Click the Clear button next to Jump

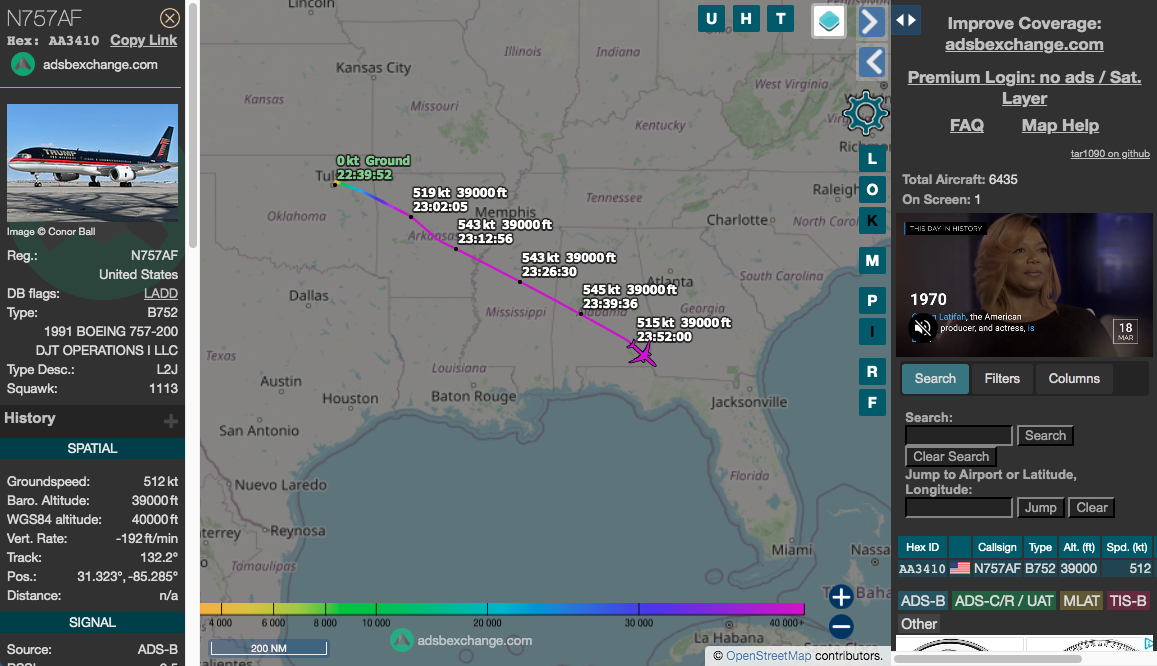pyautogui.click(x=1091, y=507)
